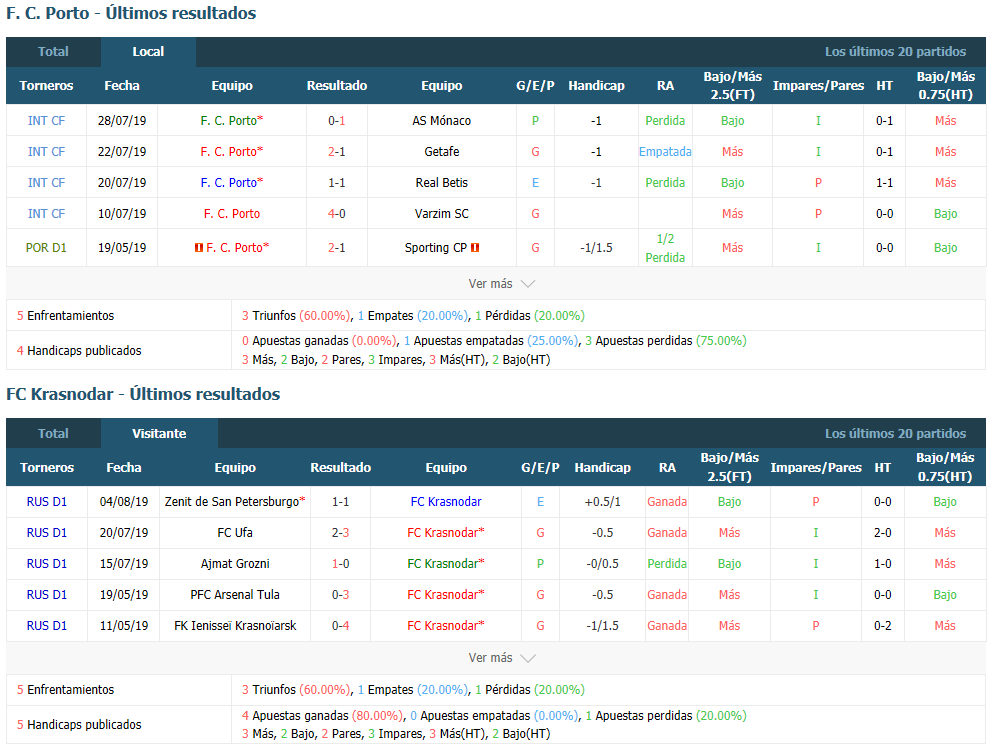The image size is (999, 753).
Task: Click Sporting CP team name
Action: (x=436, y=248)
